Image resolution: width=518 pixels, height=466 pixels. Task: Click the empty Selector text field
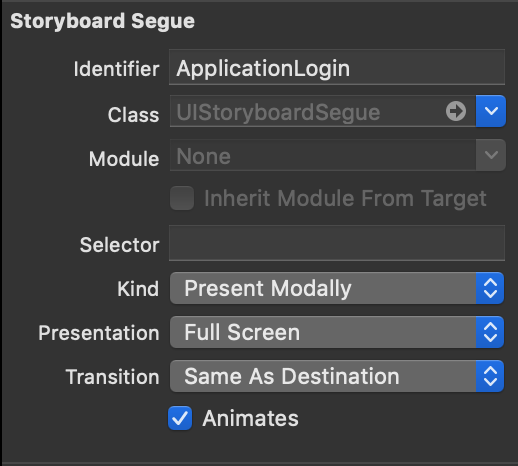point(337,243)
